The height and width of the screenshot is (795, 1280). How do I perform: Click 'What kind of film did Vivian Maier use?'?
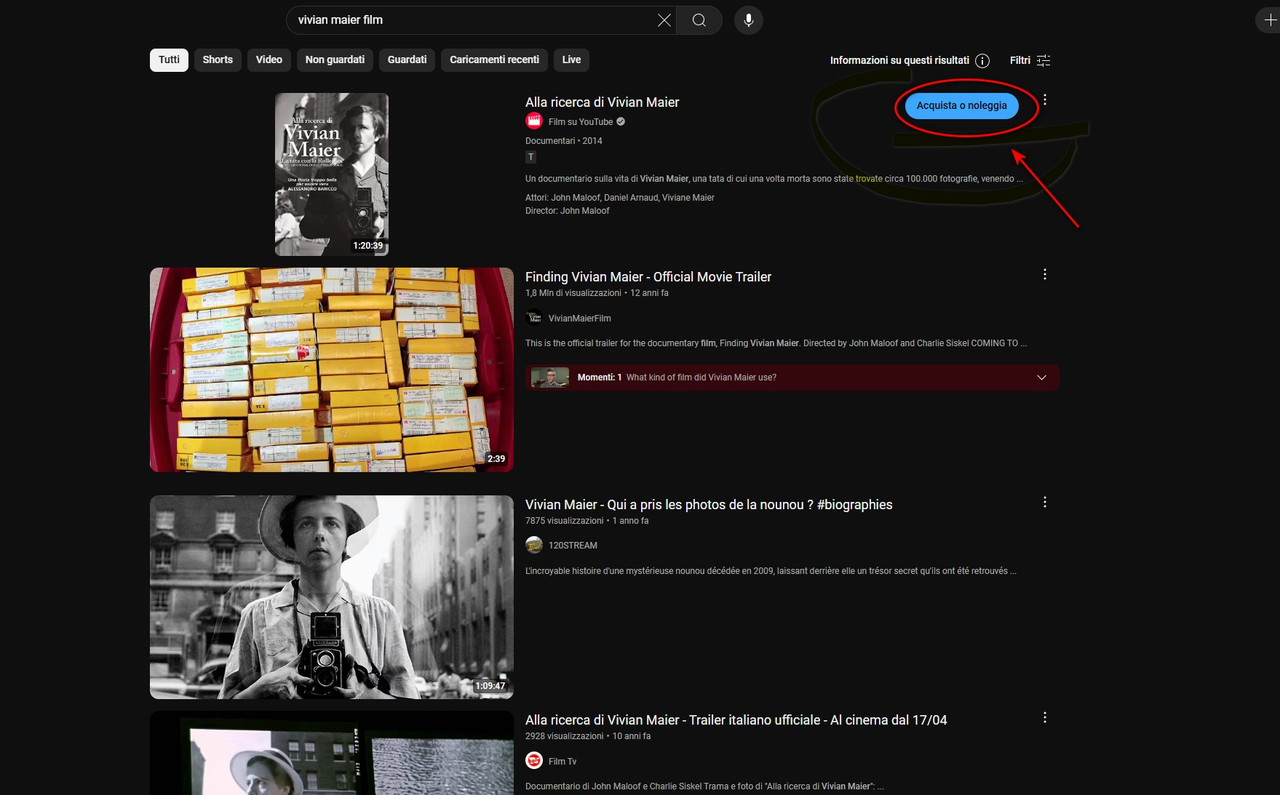click(701, 378)
